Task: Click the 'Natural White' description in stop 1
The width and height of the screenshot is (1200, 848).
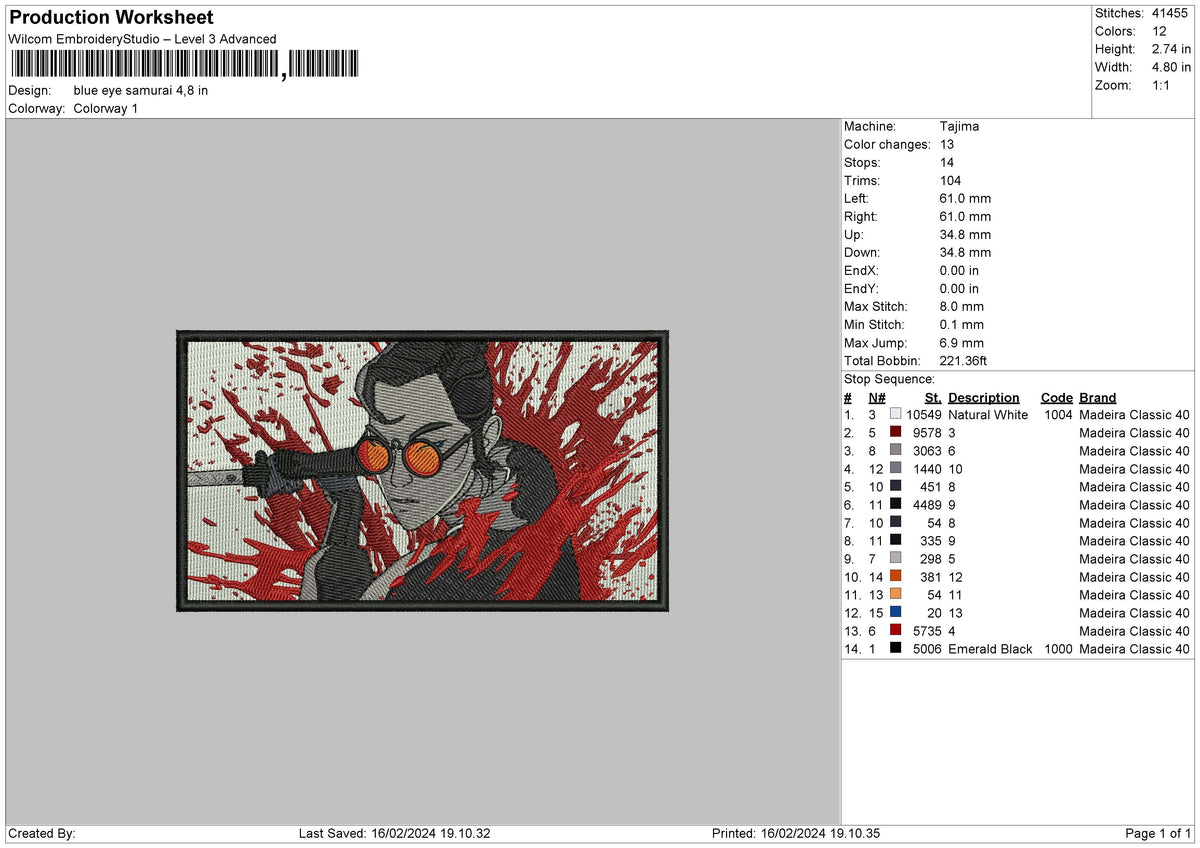Action: pos(988,415)
